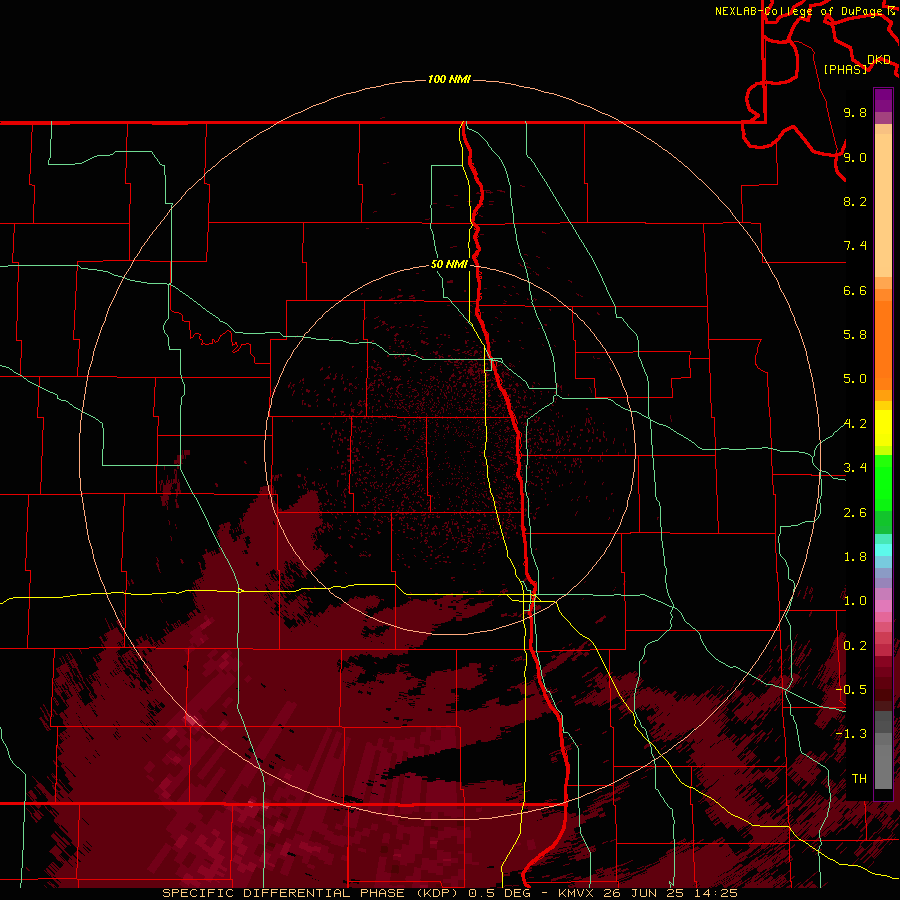Select the 1.0 value on the color scale

click(855, 601)
